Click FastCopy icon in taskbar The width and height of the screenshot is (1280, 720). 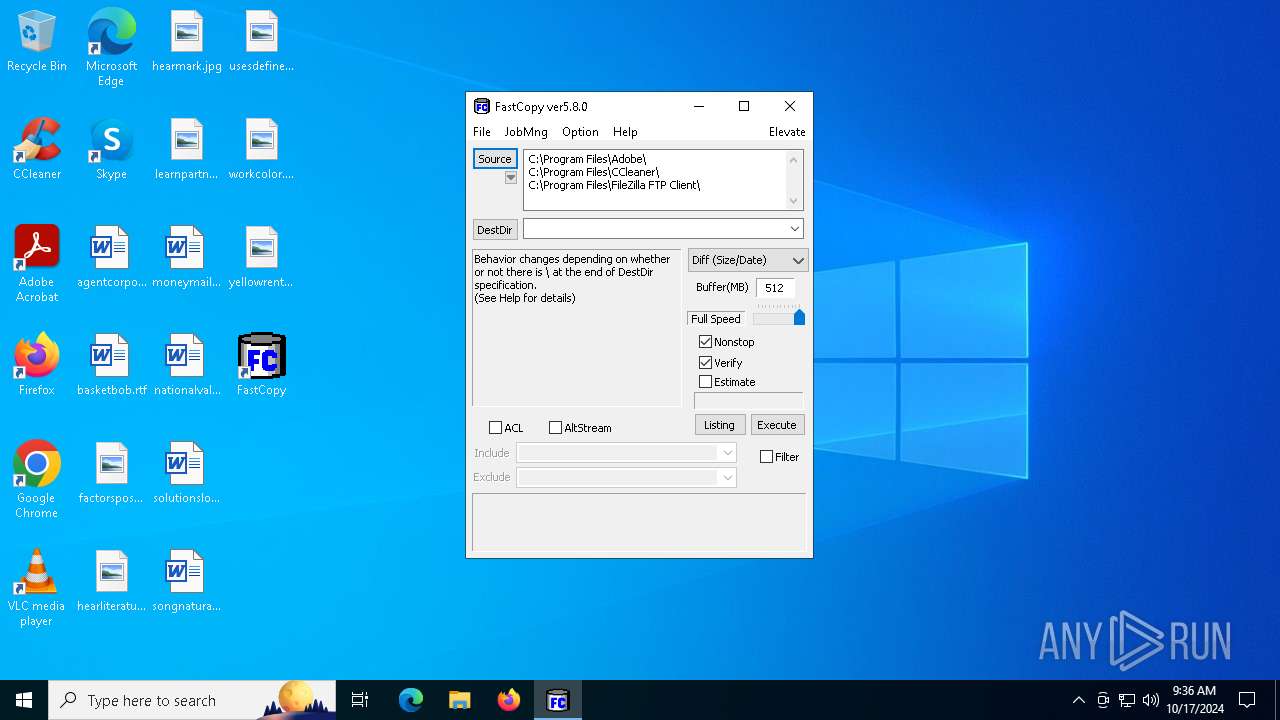[x=558, y=700]
